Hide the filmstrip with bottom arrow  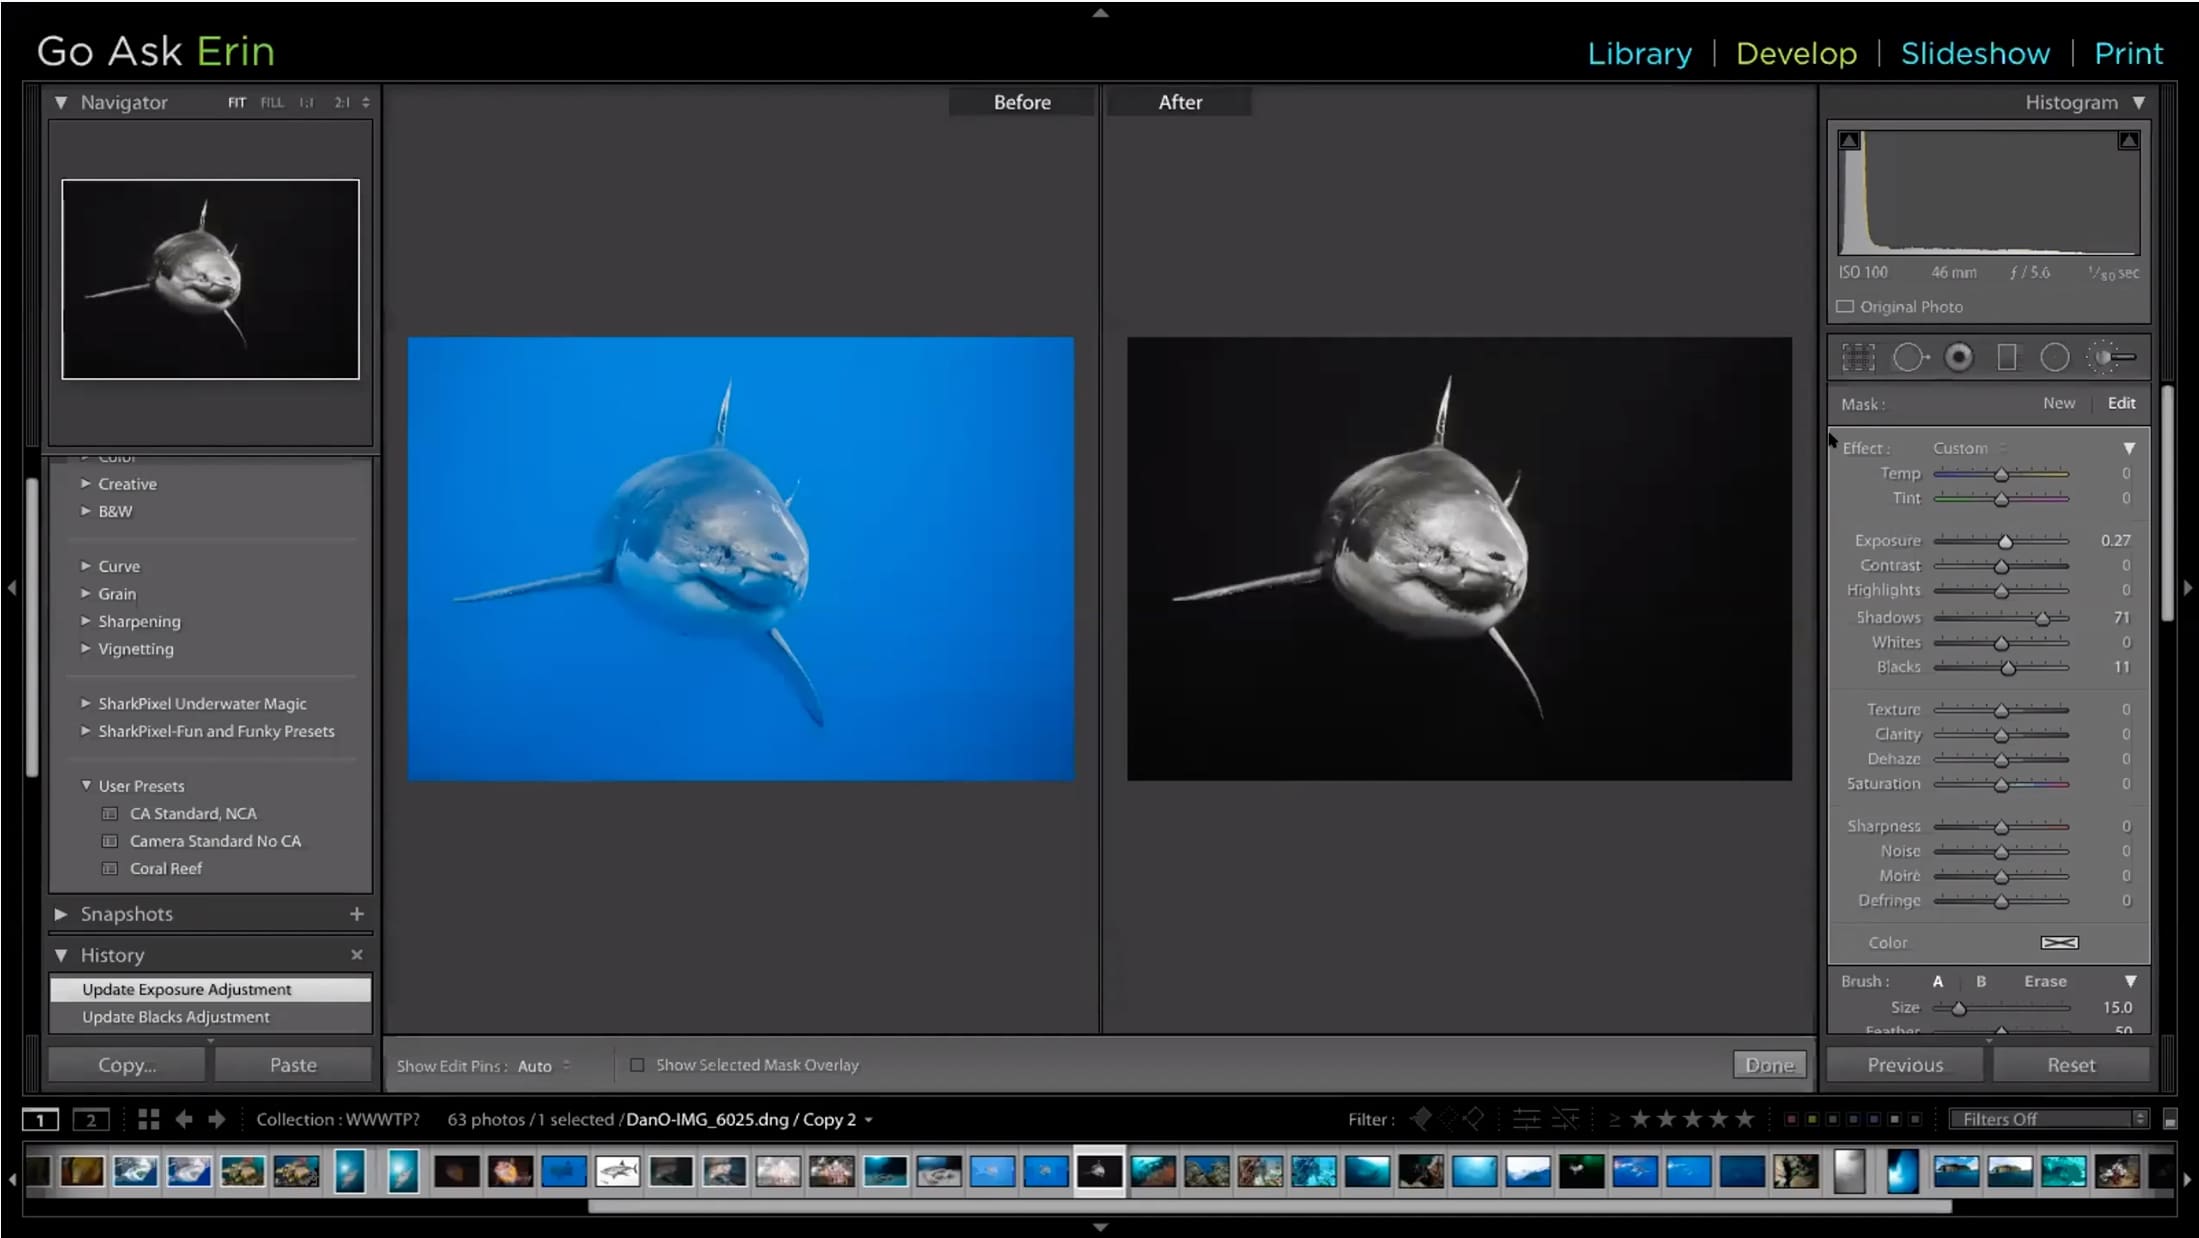(x=1100, y=1227)
